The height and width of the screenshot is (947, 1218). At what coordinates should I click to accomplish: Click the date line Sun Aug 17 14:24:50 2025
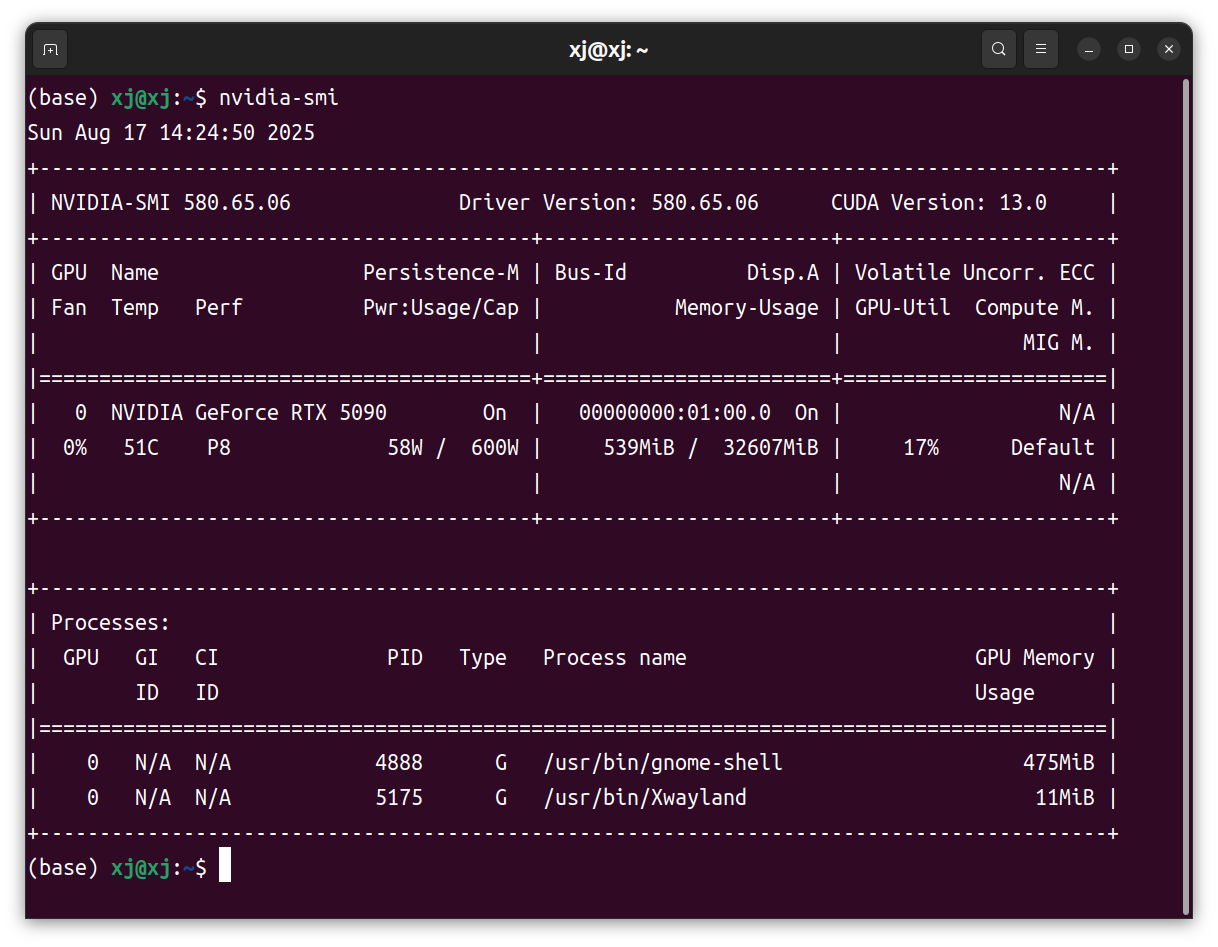coord(171,133)
